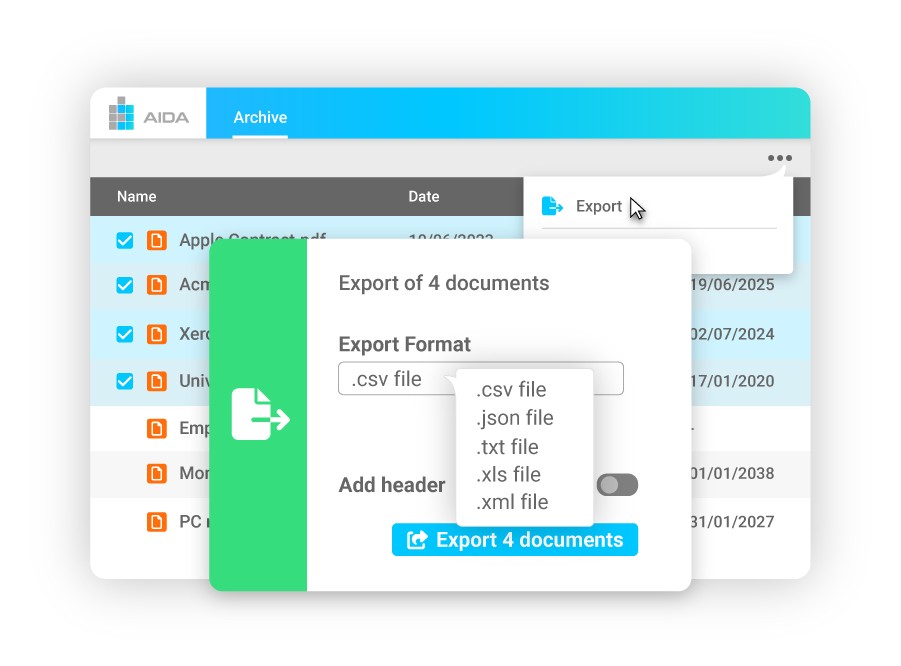Uncheck the checkbox for row dated 17/01/2020

[125, 381]
